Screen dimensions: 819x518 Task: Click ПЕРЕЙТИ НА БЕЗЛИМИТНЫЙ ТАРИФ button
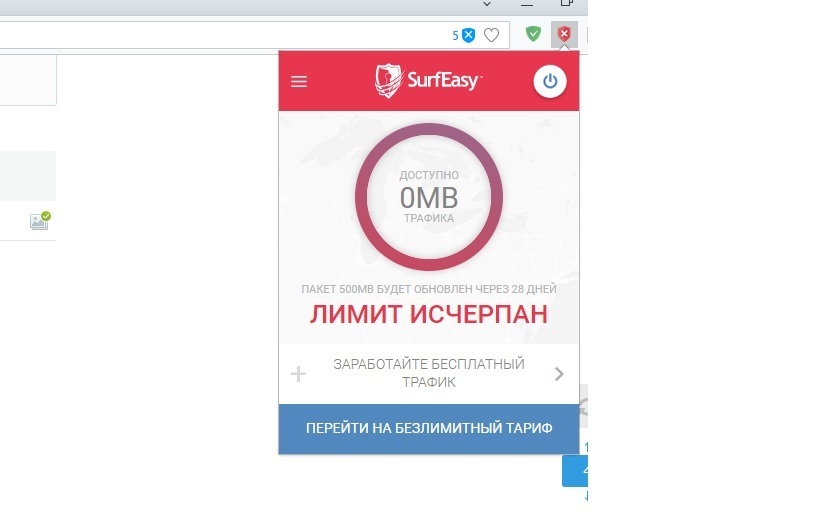coord(429,429)
